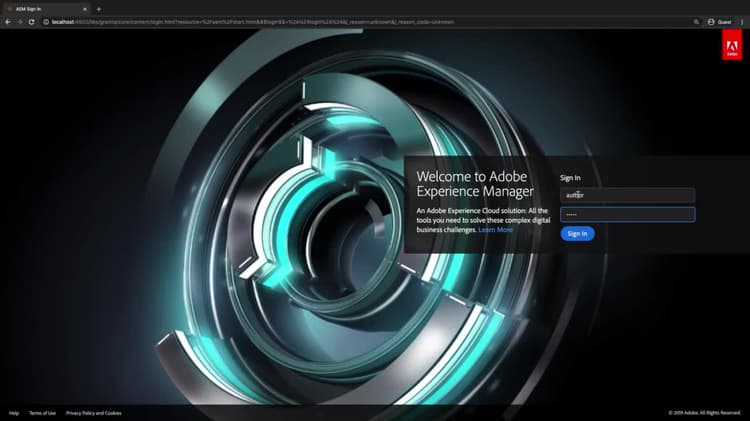Screen dimensions: 750x421
Task: Open the Chrome three-dot menu
Action: [742, 22]
